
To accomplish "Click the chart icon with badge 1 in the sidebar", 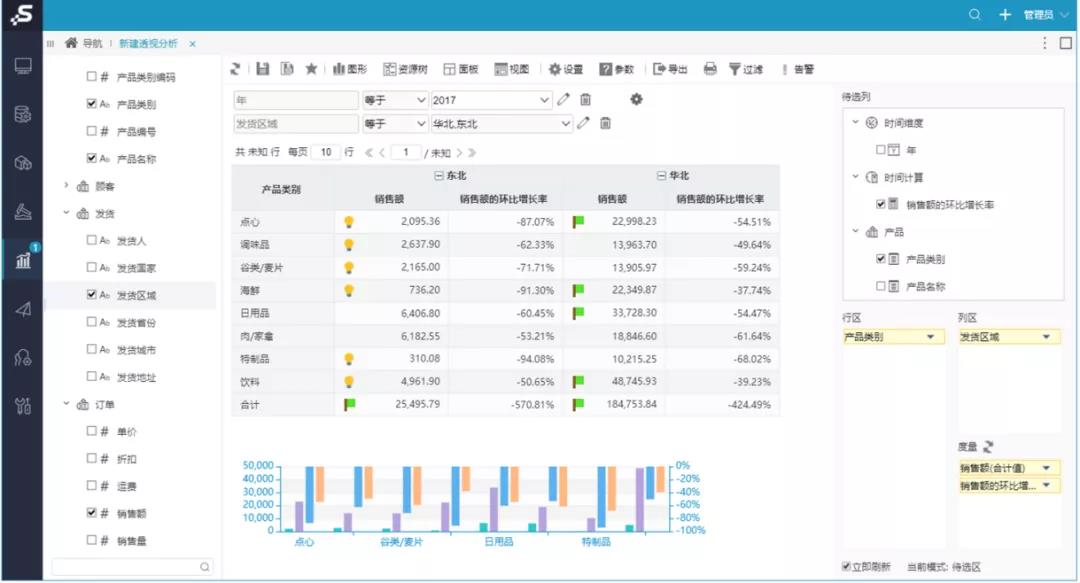I will (x=24, y=258).
